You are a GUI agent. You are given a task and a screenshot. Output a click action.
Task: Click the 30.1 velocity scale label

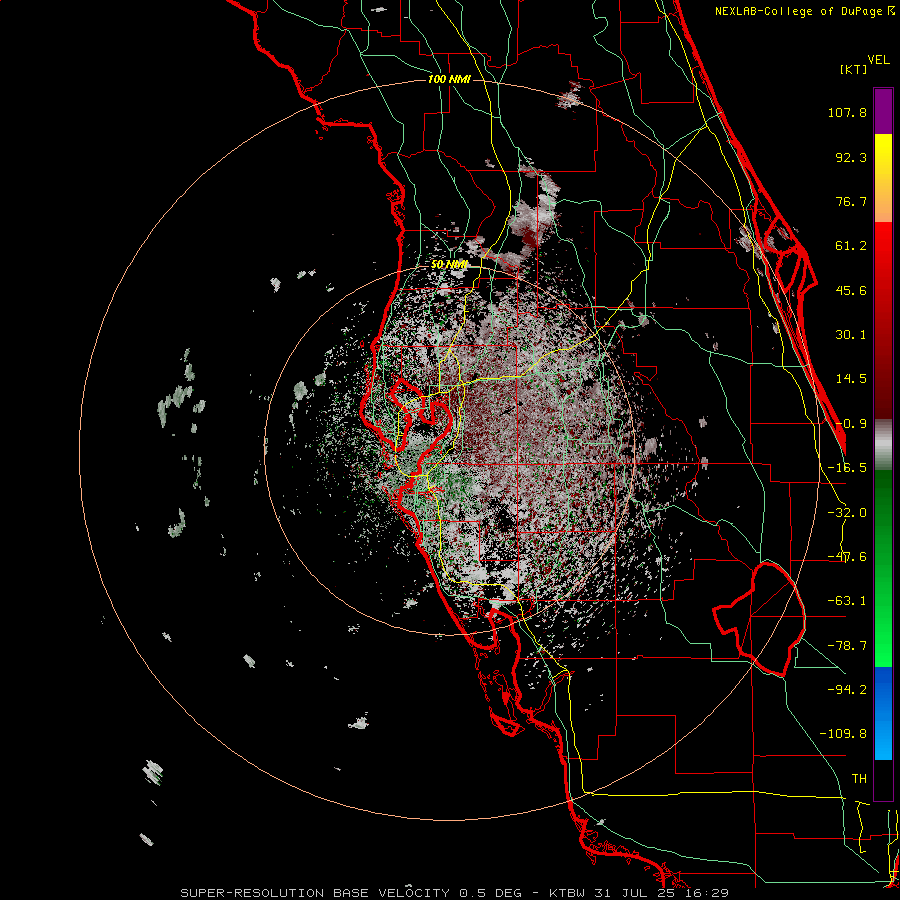coord(851,335)
